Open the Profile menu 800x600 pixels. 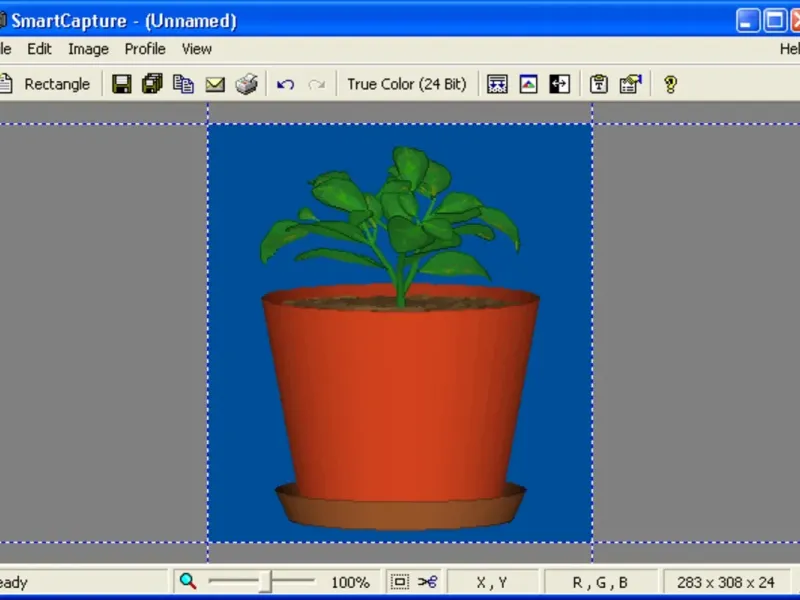145,48
